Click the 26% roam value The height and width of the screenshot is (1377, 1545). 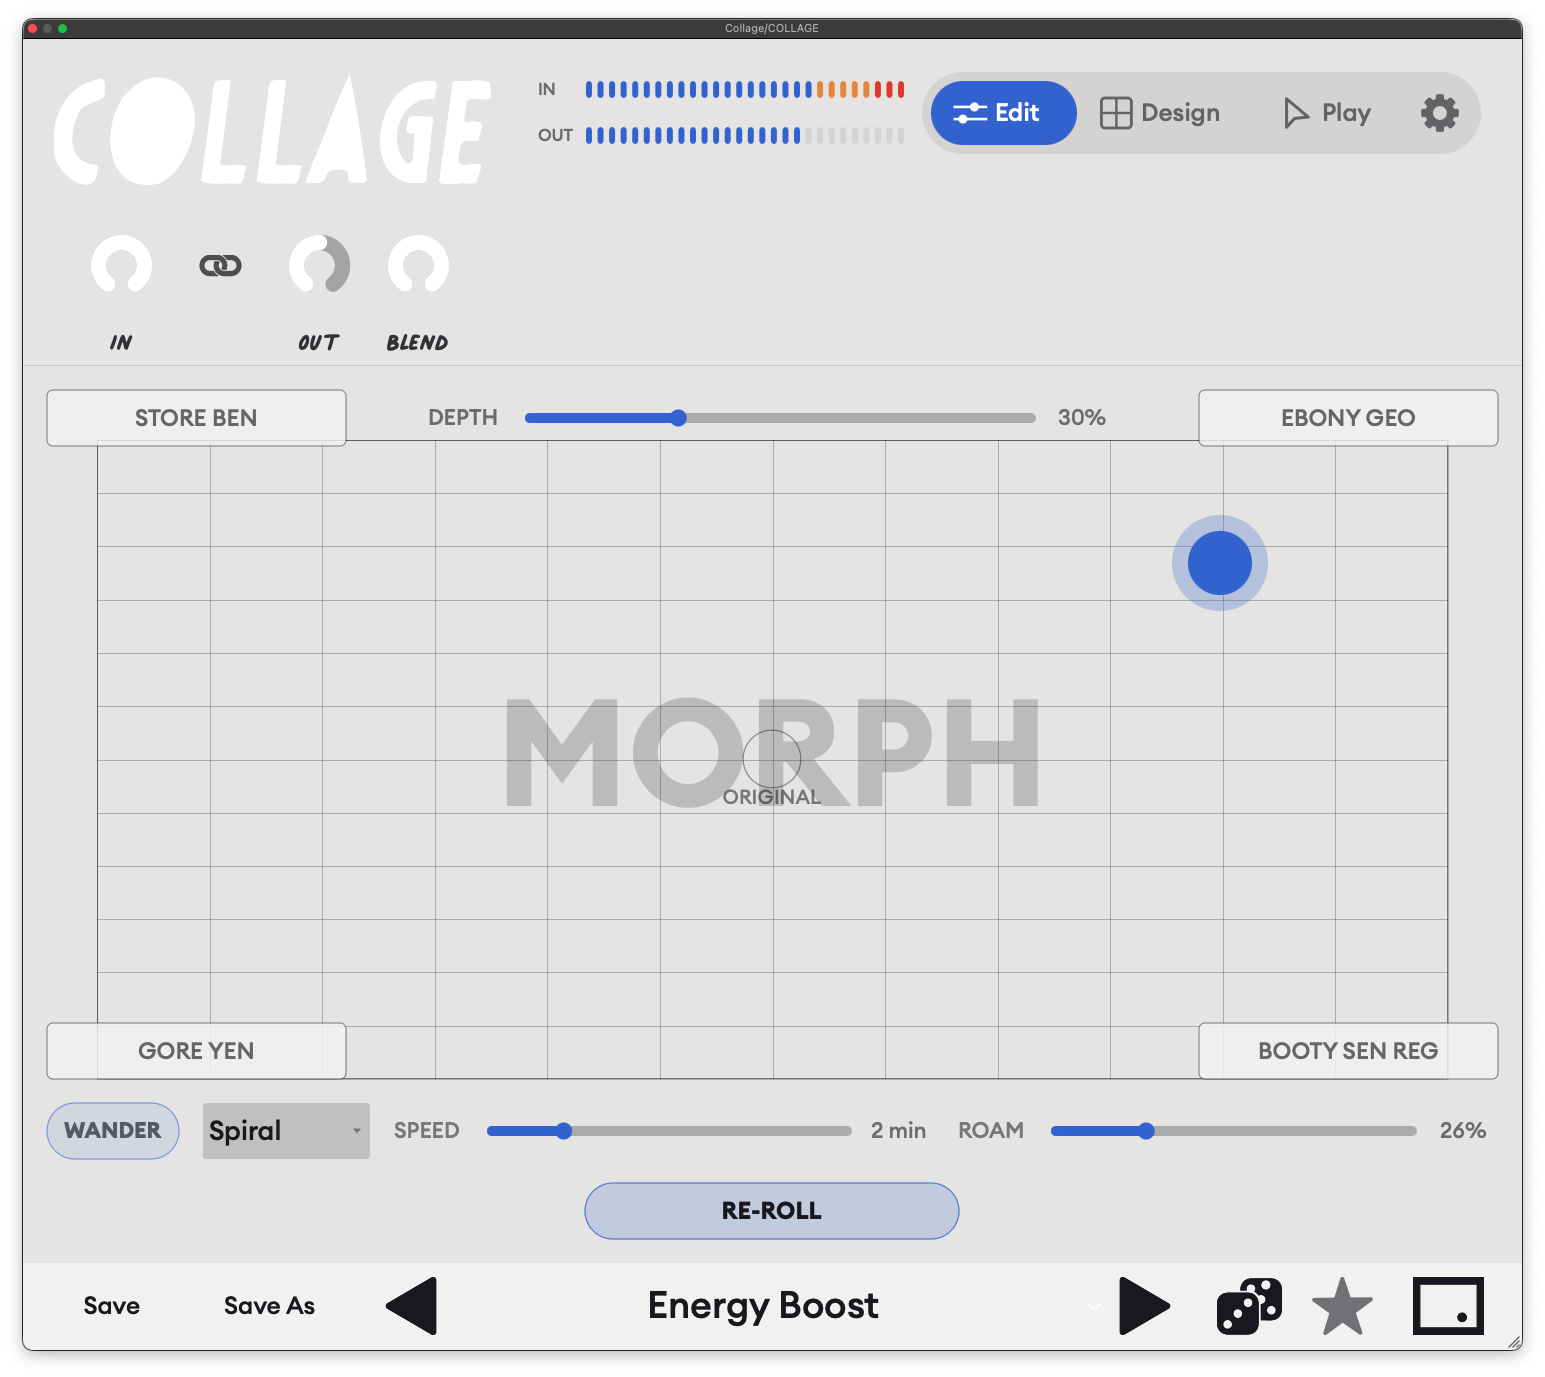1463,1131
